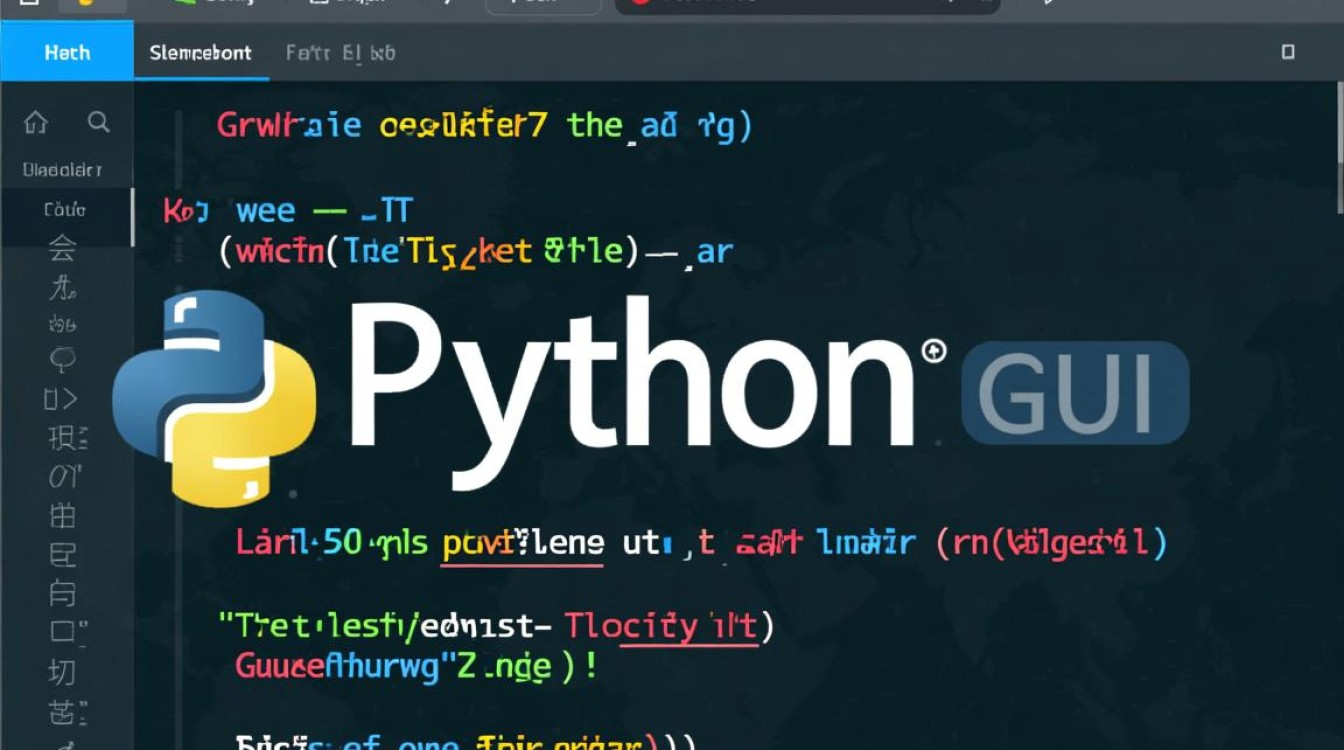
Task: Select the rectangle-with-arrow sidebar icon
Action: click(x=60, y=400)
